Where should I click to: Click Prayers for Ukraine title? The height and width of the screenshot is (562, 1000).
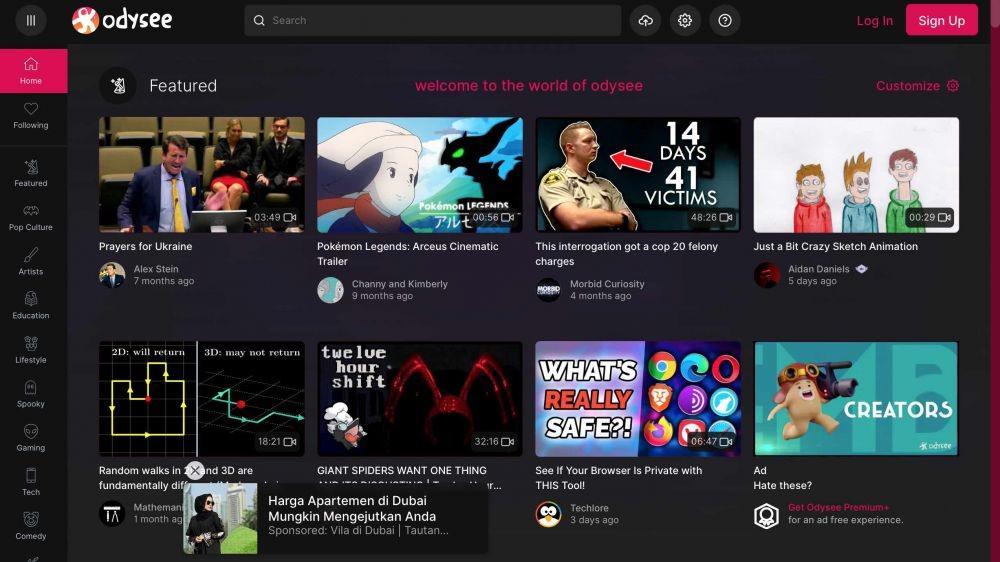[x=145, y=246]
